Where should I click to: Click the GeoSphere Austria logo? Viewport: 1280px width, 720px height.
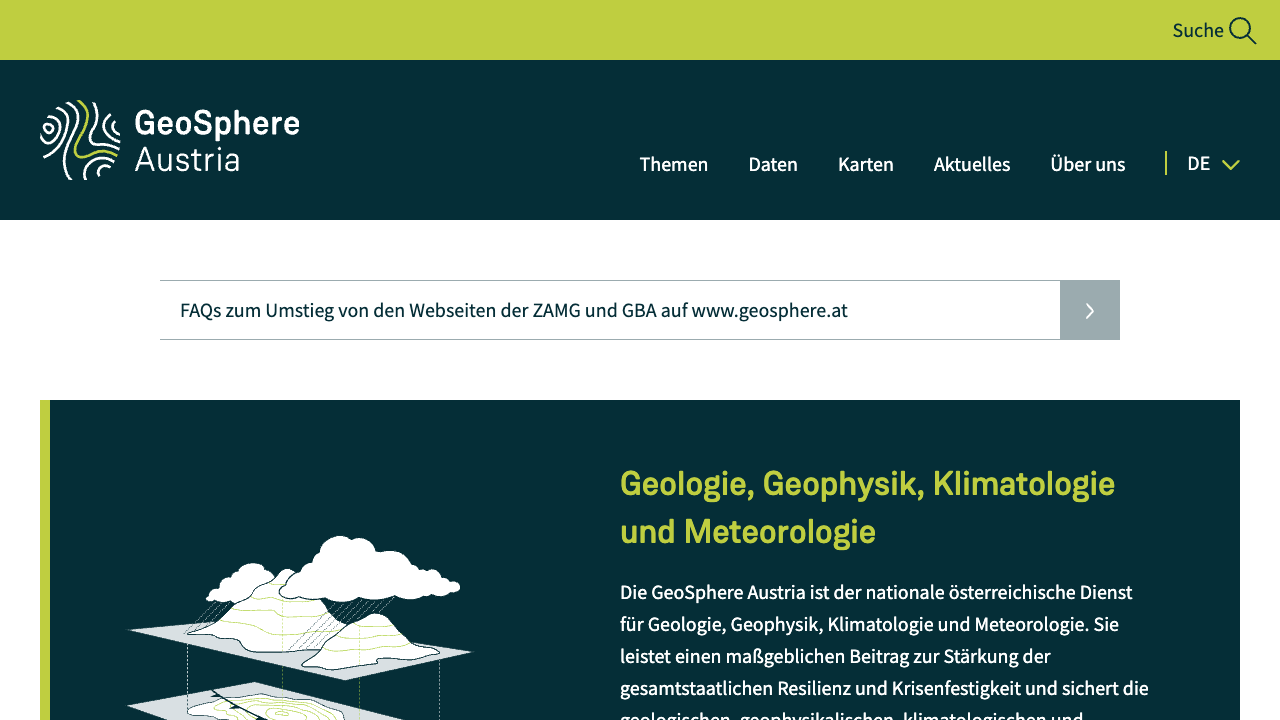168,139
